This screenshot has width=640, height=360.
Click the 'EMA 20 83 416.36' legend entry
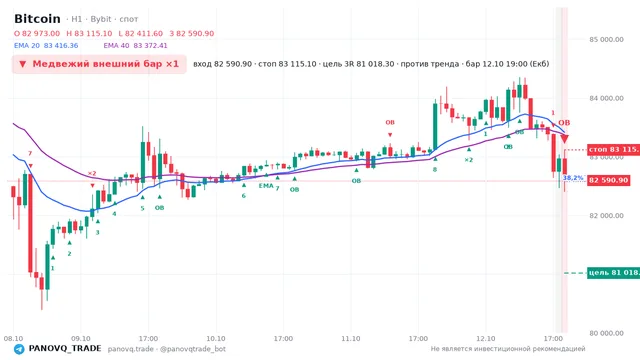click(46, 46)
